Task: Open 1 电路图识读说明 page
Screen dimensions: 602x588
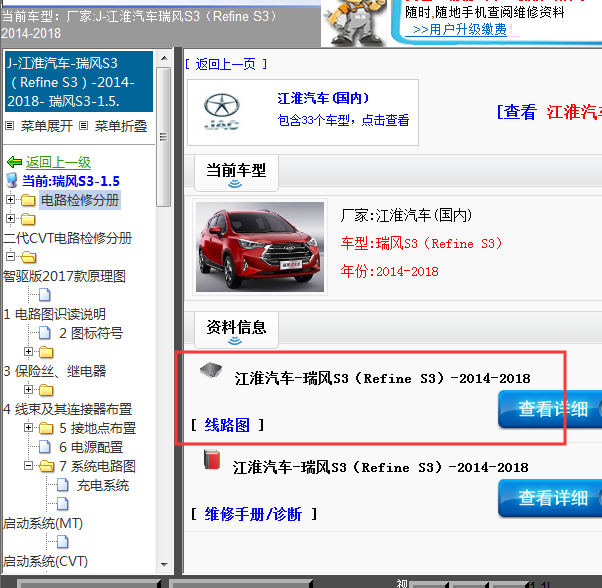Action: pos(55,314)
